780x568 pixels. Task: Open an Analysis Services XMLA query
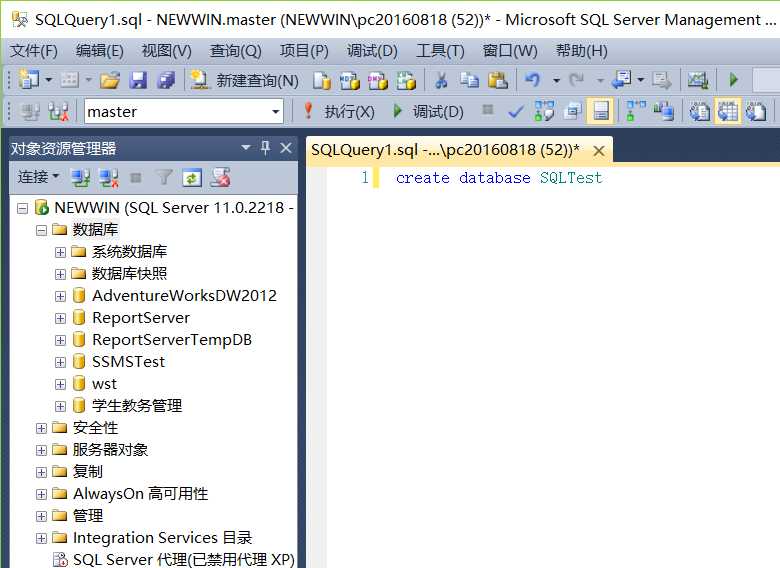point(406,80)
